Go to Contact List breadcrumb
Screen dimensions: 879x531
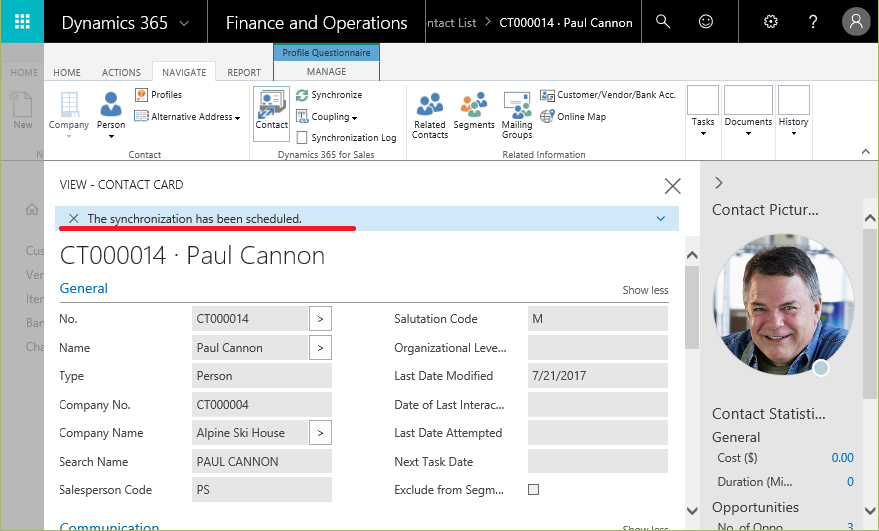point(451,23)
